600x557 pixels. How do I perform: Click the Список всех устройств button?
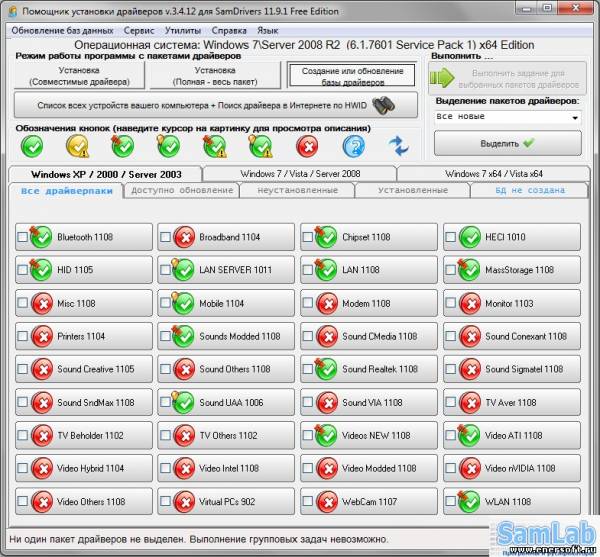tap(216, 105)
